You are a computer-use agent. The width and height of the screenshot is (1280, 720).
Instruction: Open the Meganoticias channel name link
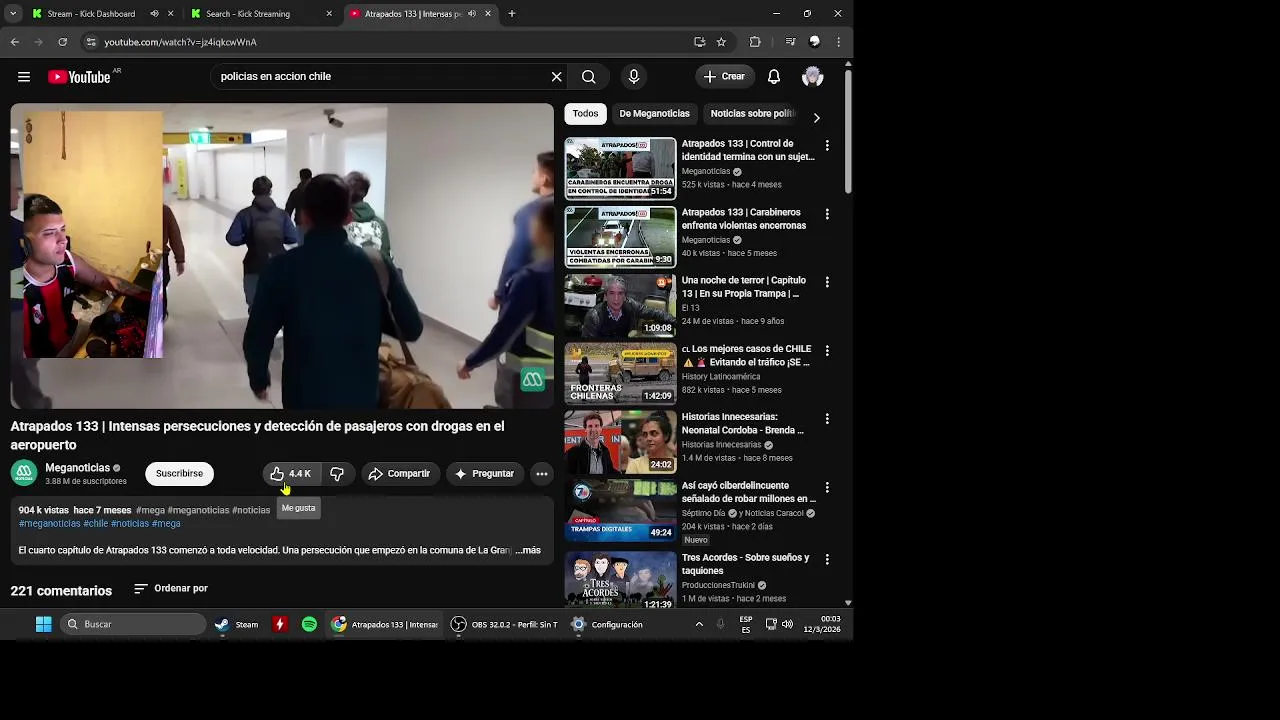click(x=78, y=468)
